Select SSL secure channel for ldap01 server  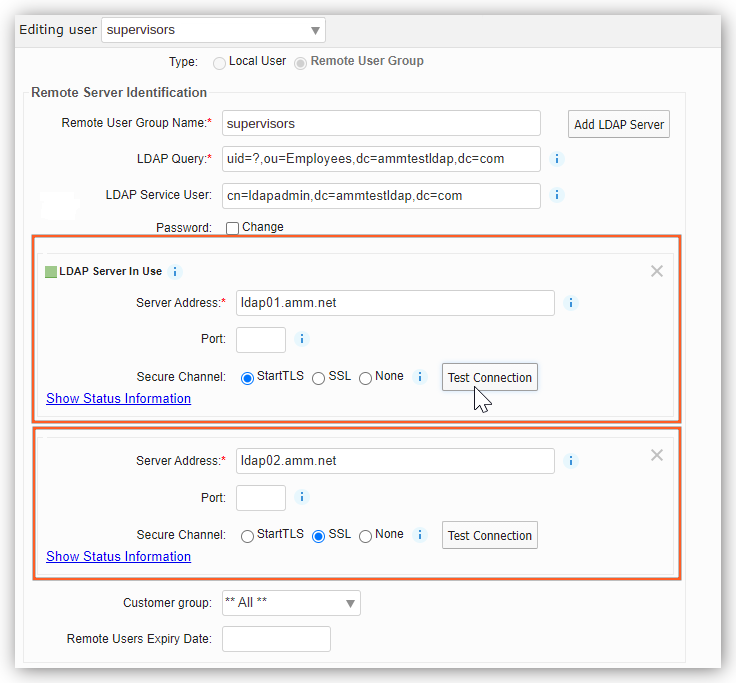pos(318,378)
